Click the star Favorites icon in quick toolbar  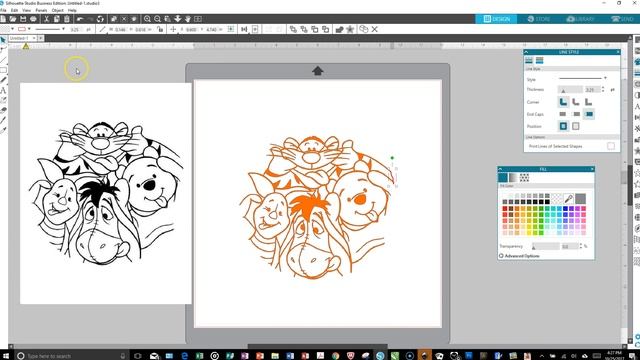[350, 29]
